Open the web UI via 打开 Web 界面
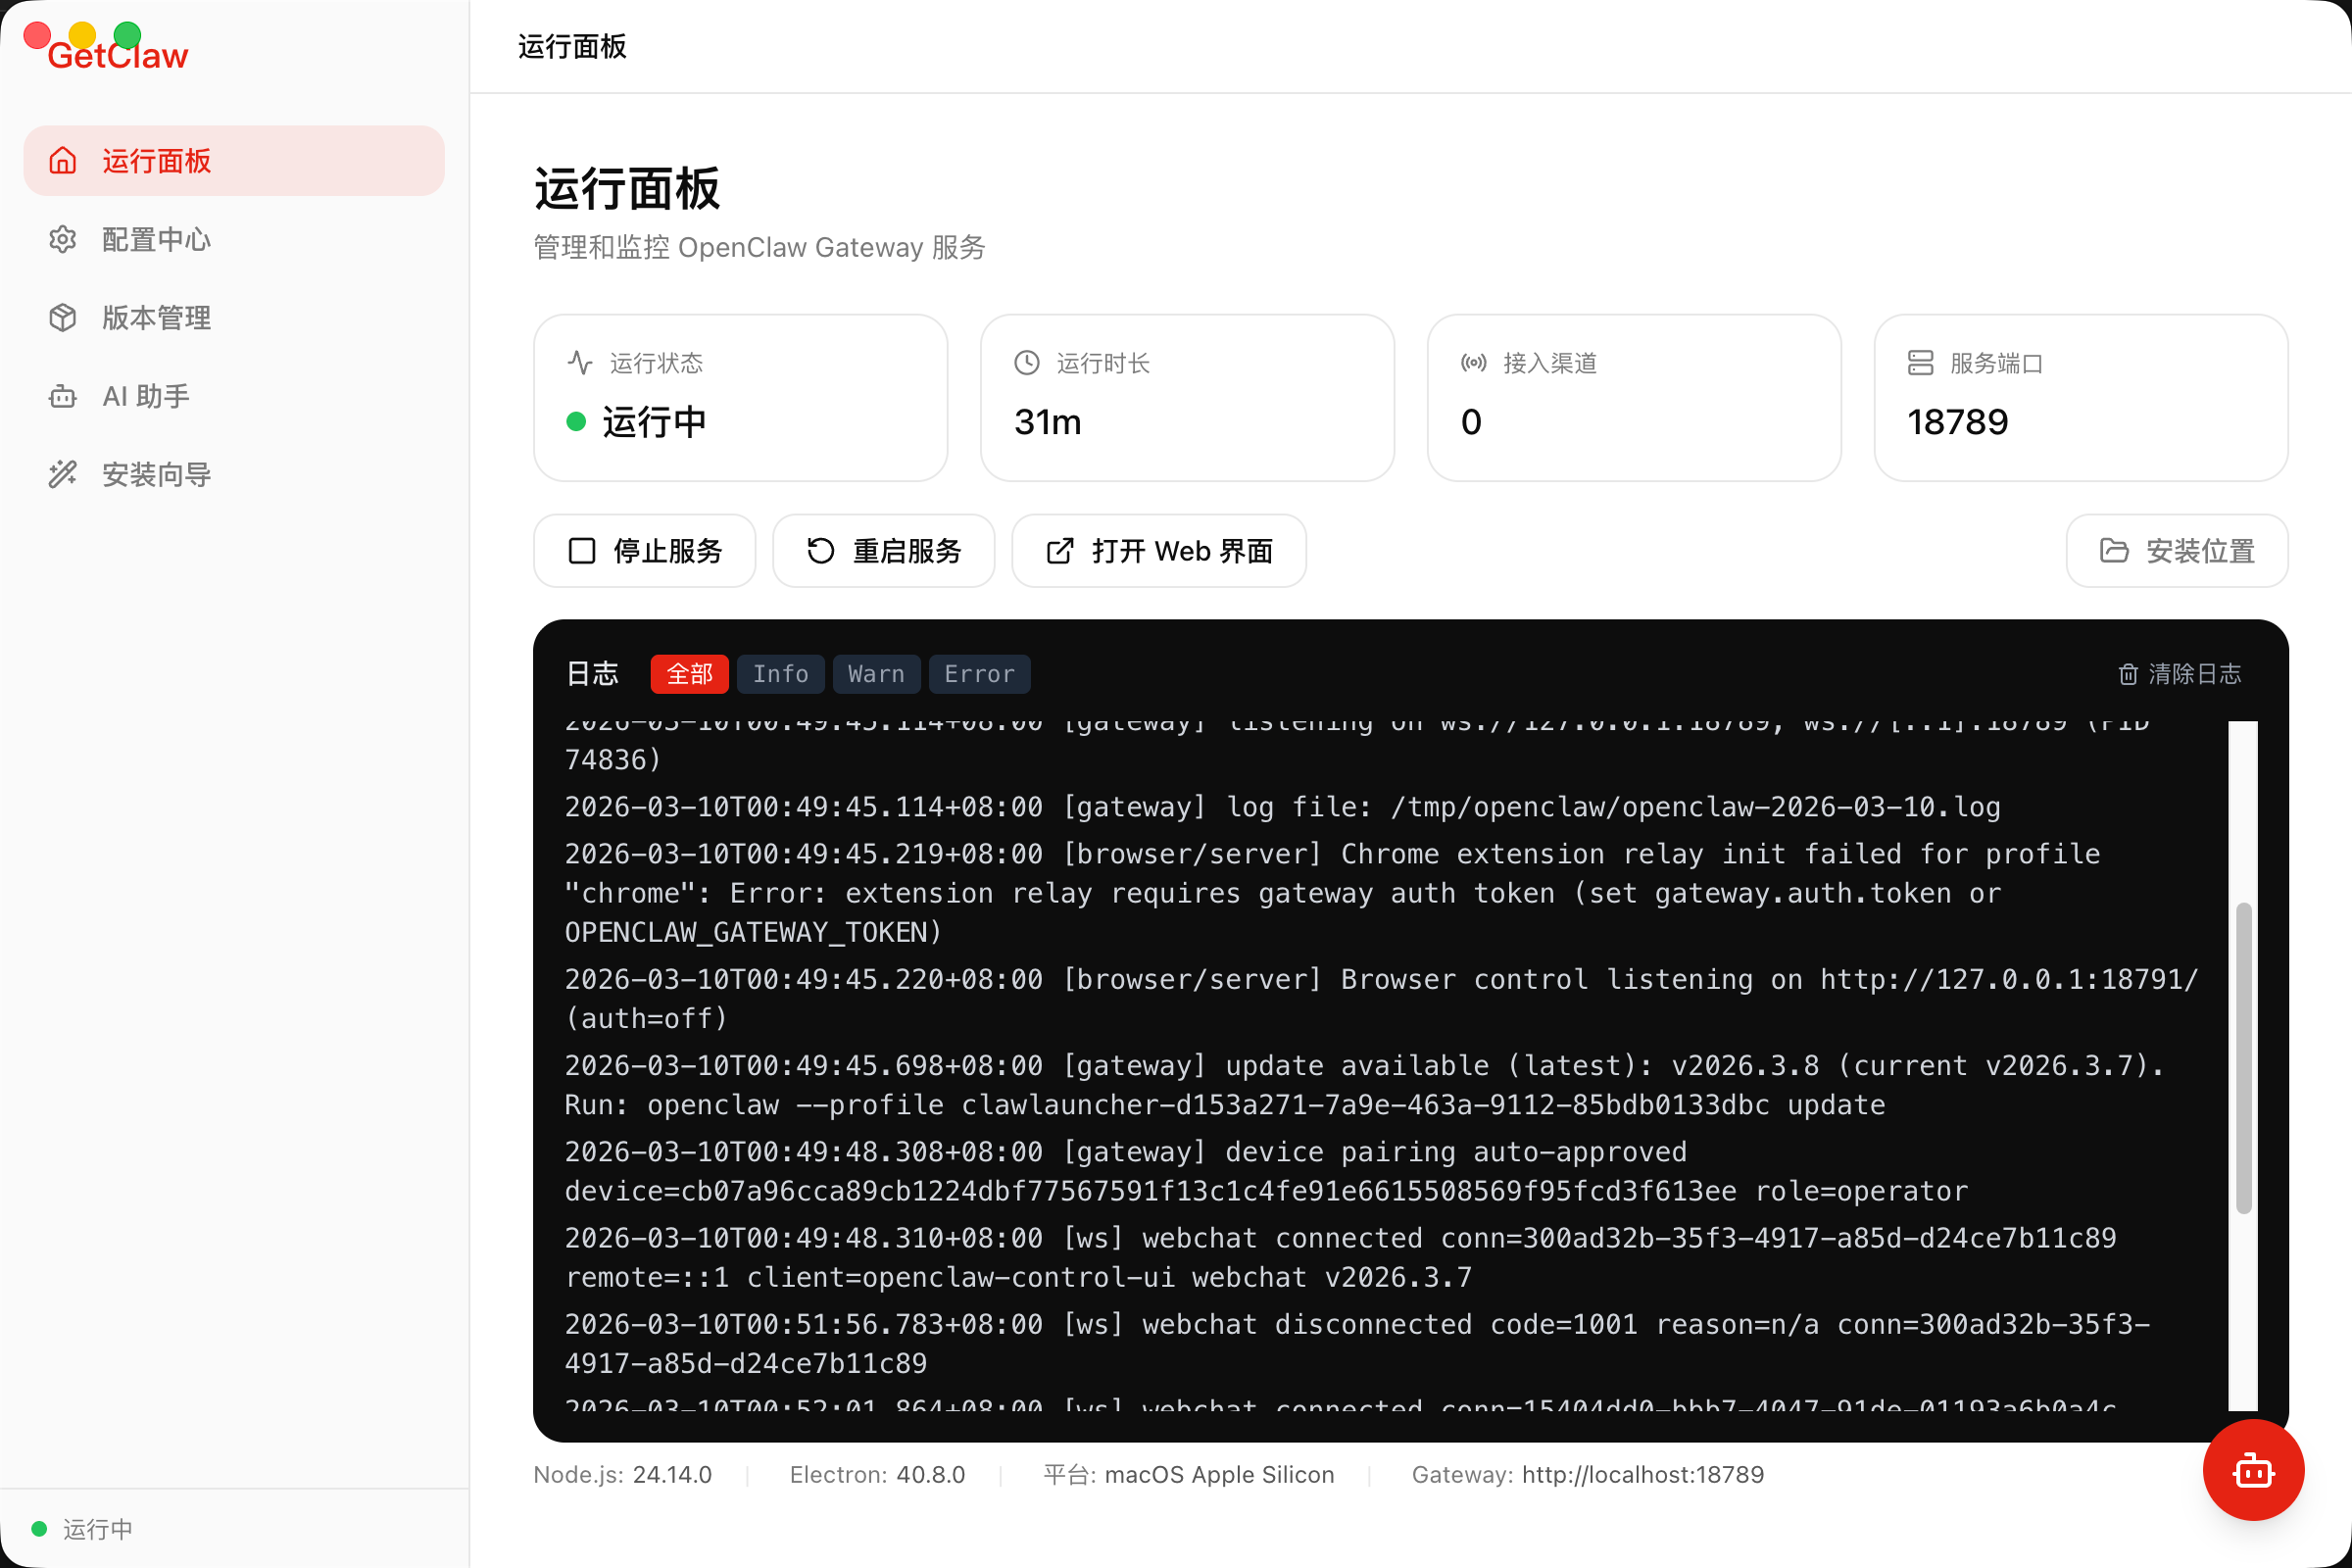Image resolution: width=2352 pixels, height=1568 pixels. pos(1158,551)
